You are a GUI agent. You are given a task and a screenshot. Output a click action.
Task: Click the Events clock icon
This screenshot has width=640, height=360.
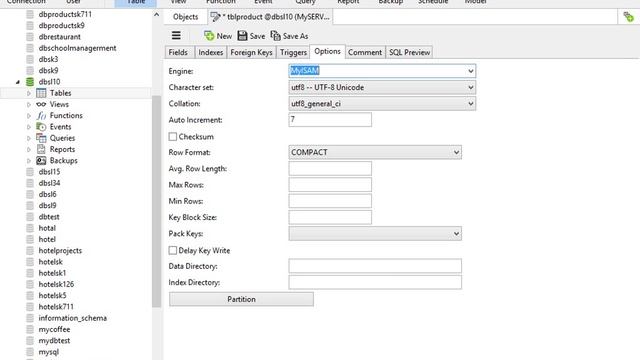tap(41, 127)
